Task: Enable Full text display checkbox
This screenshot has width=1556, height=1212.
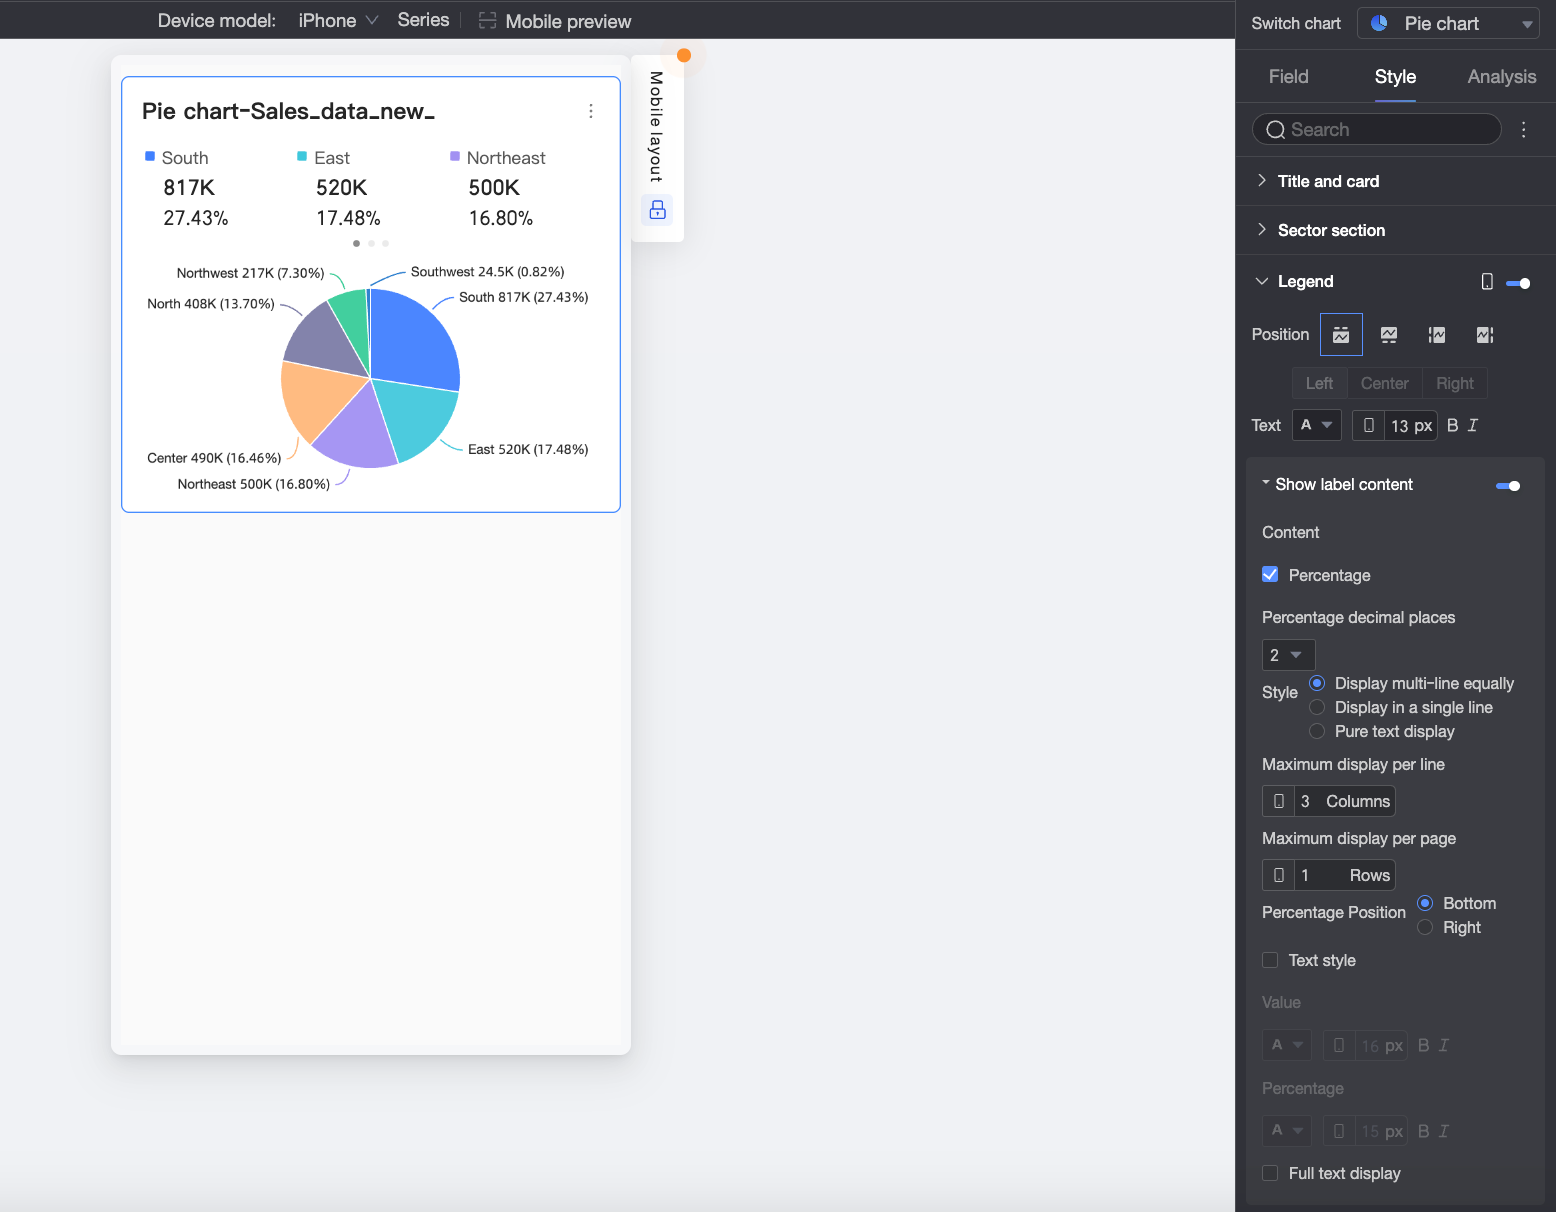Action: pos(1270,1173)
